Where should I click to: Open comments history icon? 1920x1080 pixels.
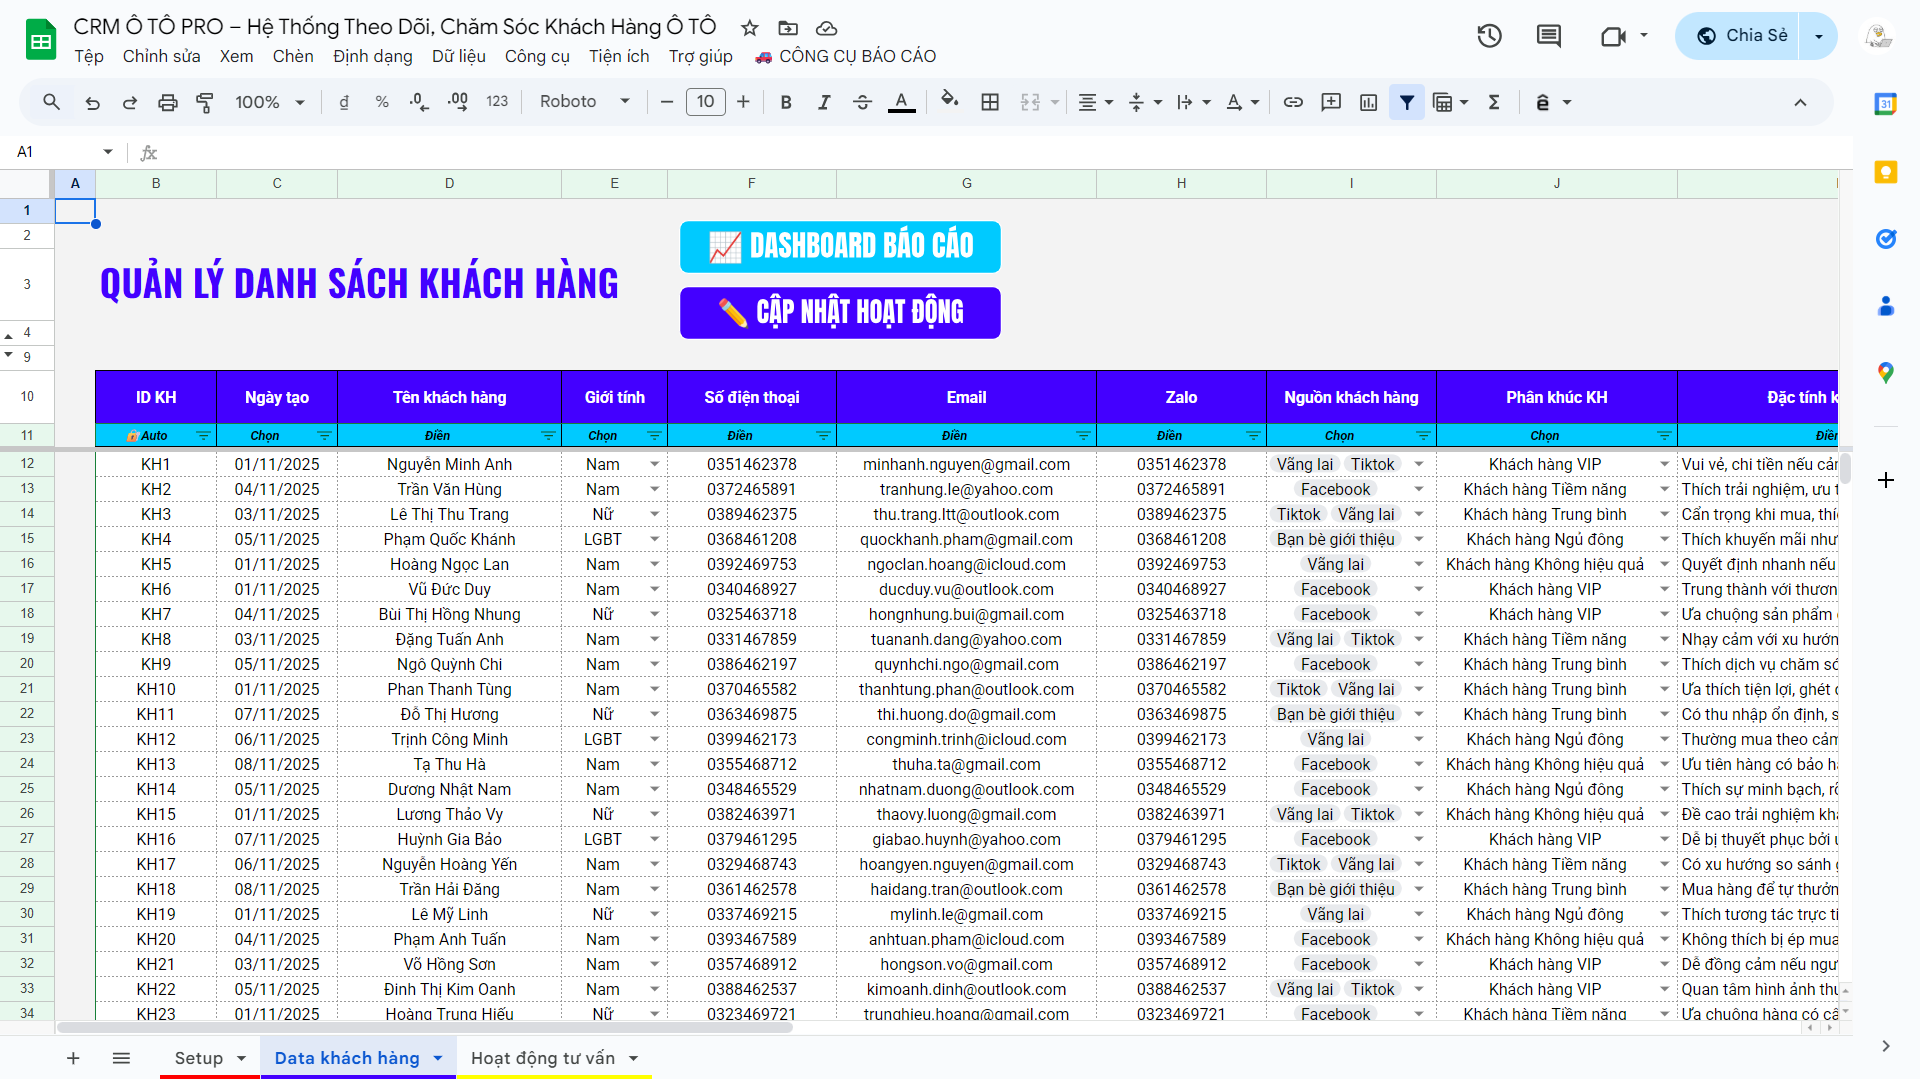point(1548,36)
